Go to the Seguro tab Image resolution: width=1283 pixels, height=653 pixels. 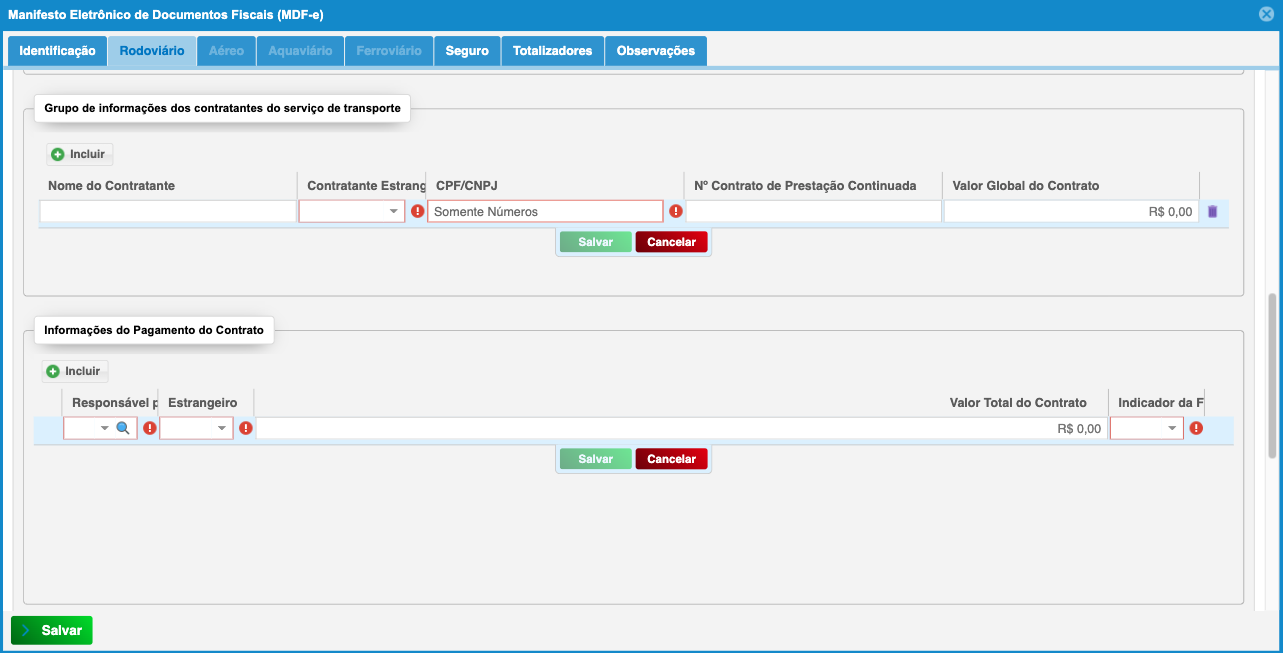[467, 51]
